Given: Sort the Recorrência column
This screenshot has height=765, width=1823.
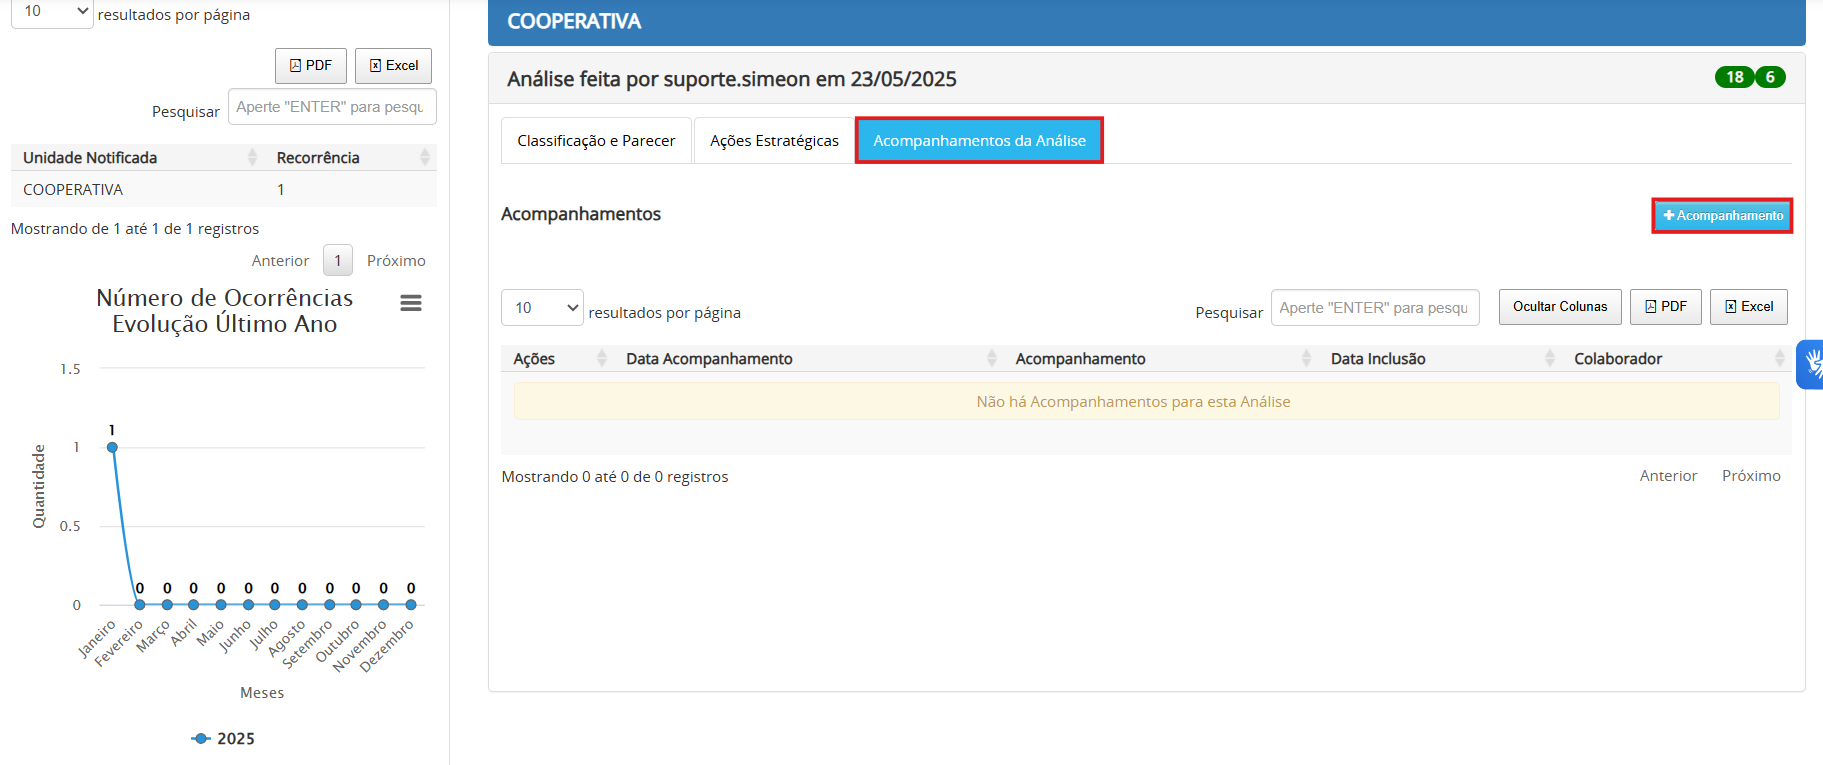Looking at the screenshot, I should point(424,157).
